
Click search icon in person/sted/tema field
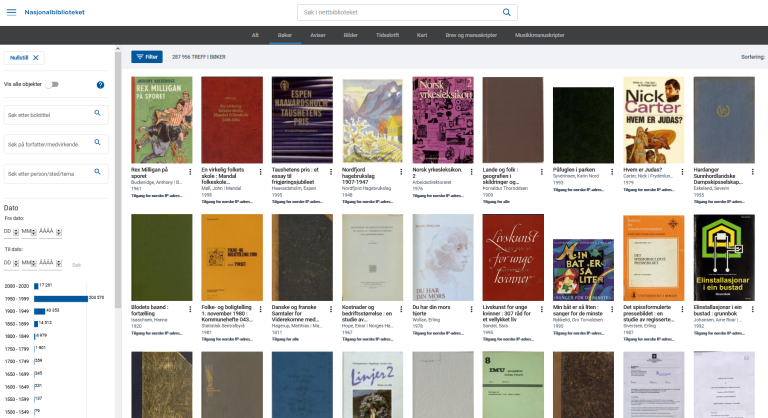pyautogui.click(x=97, y=172)
